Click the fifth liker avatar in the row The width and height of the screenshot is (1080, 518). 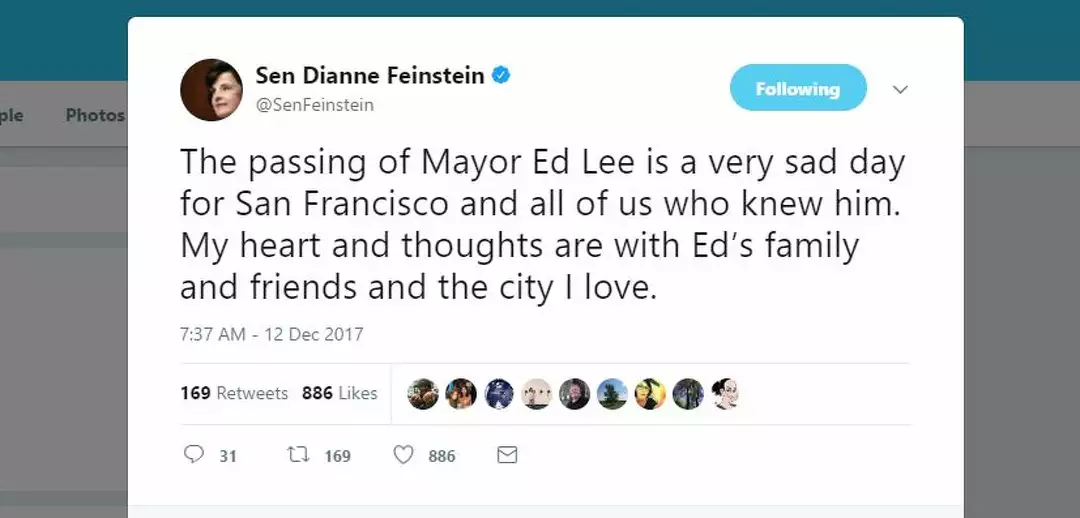574,394
